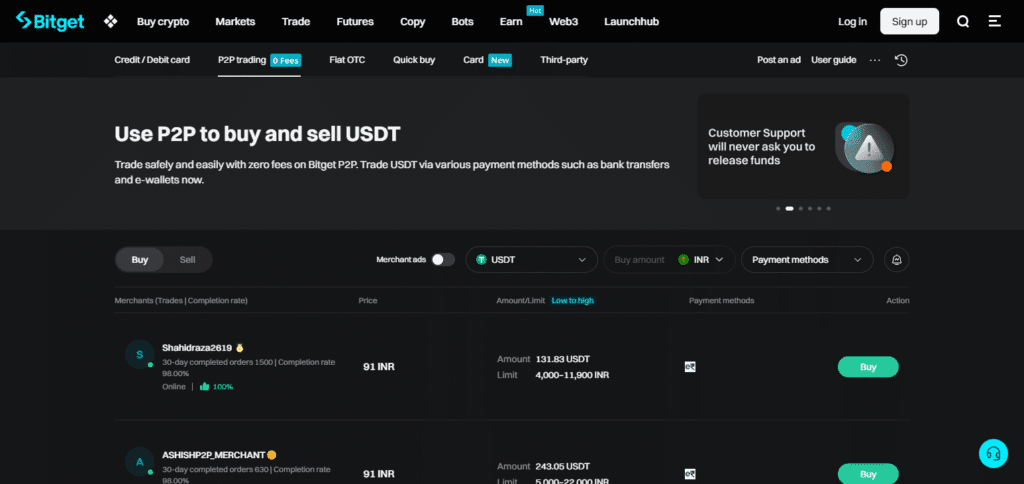Open the INR currency dropdown
Viewport: 1024px width, 484px height.
click(701, 259)
